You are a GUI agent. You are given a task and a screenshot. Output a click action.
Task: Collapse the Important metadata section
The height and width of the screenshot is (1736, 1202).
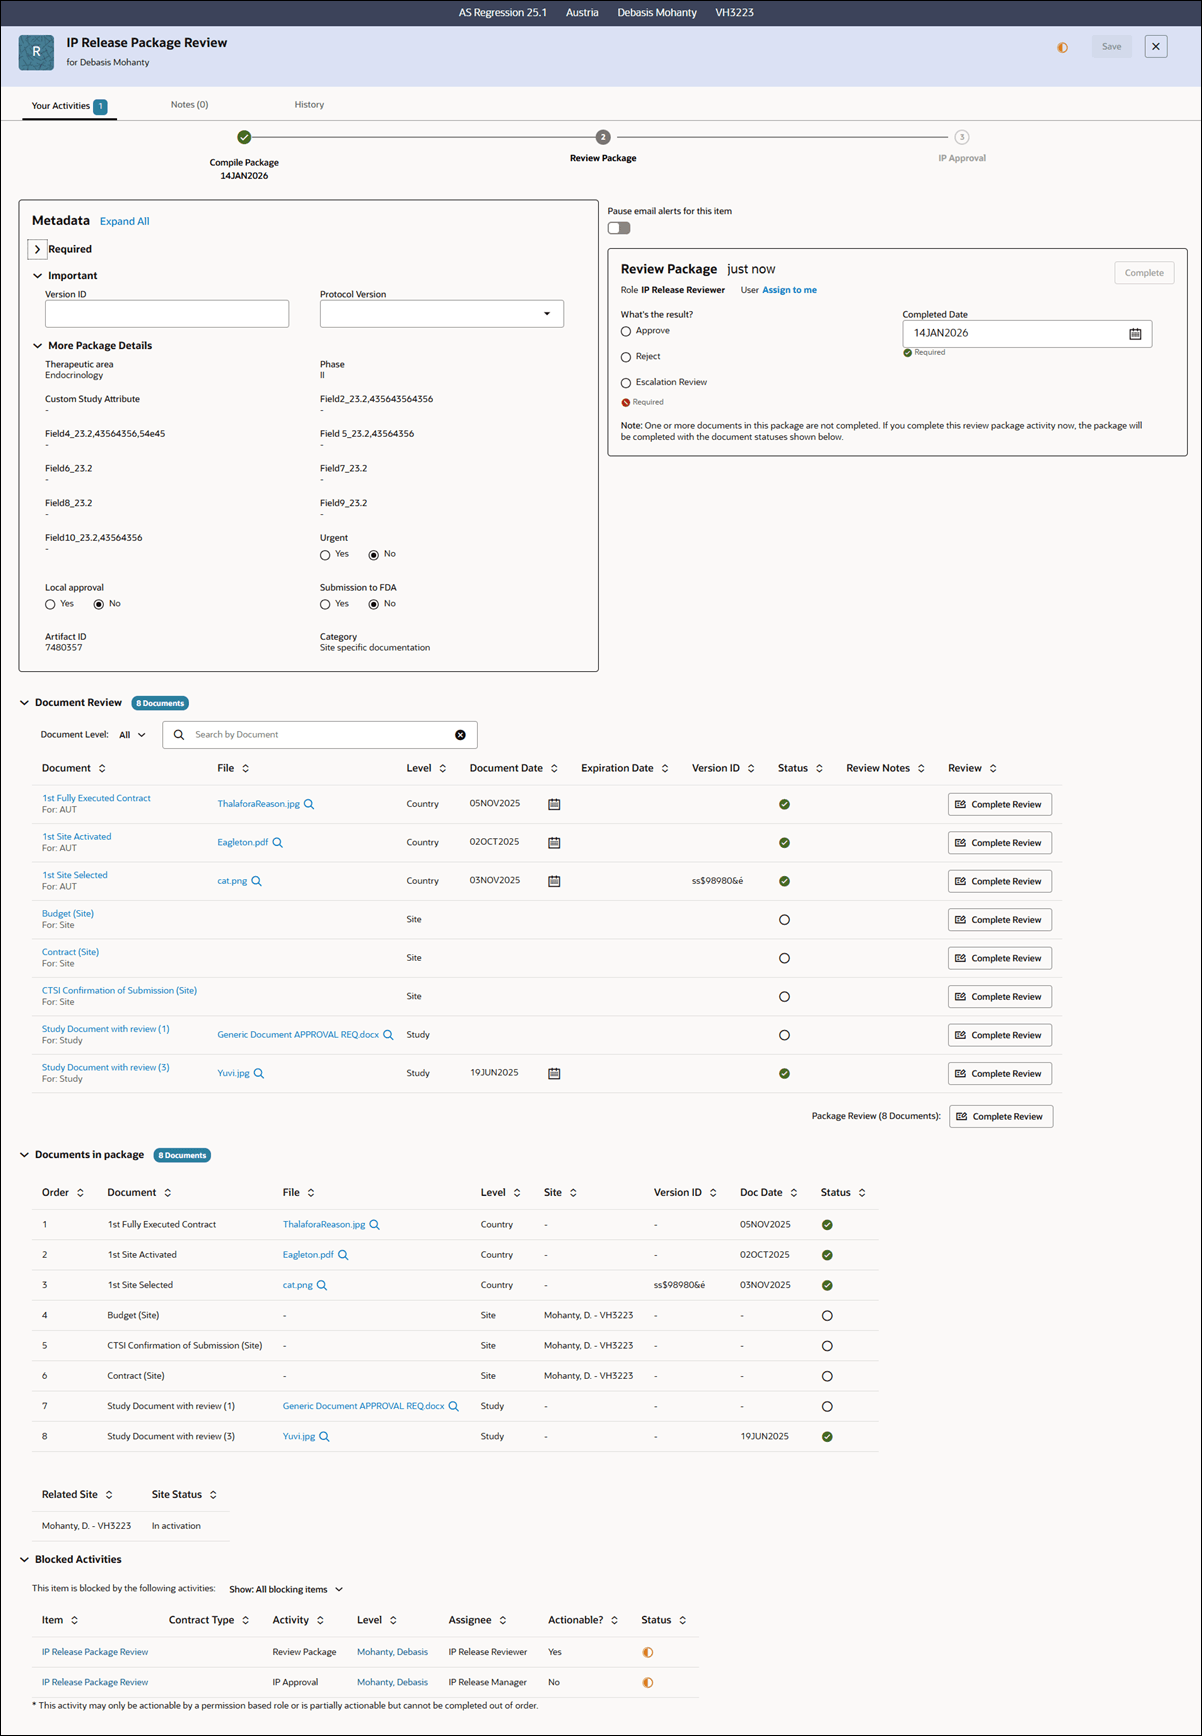[x=38, y=276]
